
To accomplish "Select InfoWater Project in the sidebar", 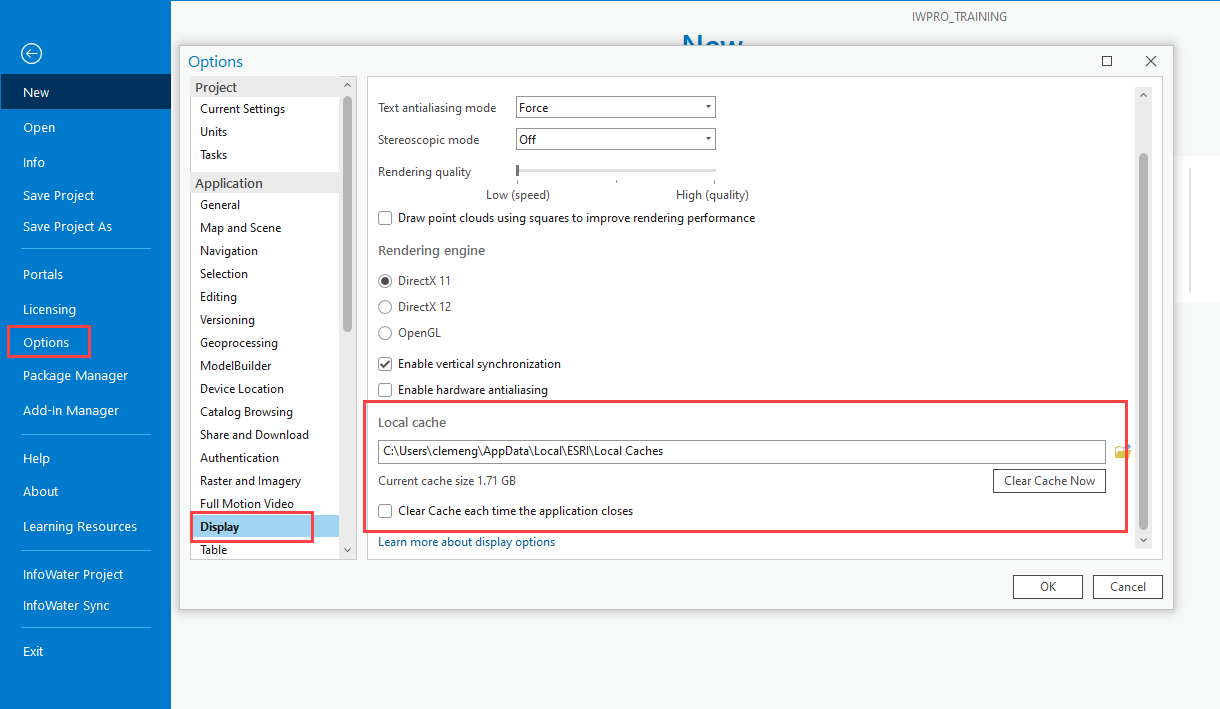I will click(x=73, y=574).
